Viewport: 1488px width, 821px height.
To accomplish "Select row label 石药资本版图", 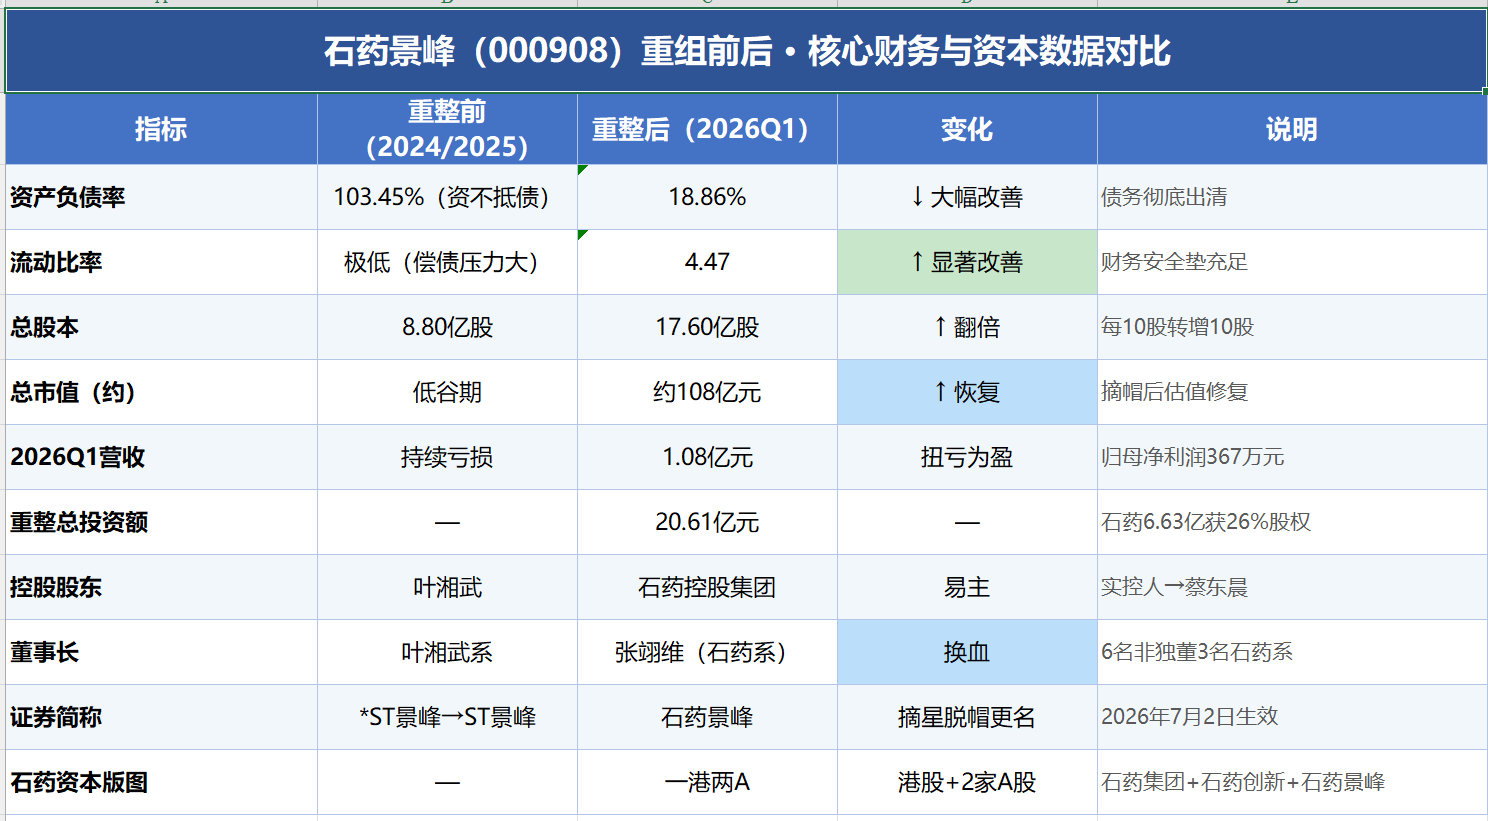I will (x=161, y=782).
